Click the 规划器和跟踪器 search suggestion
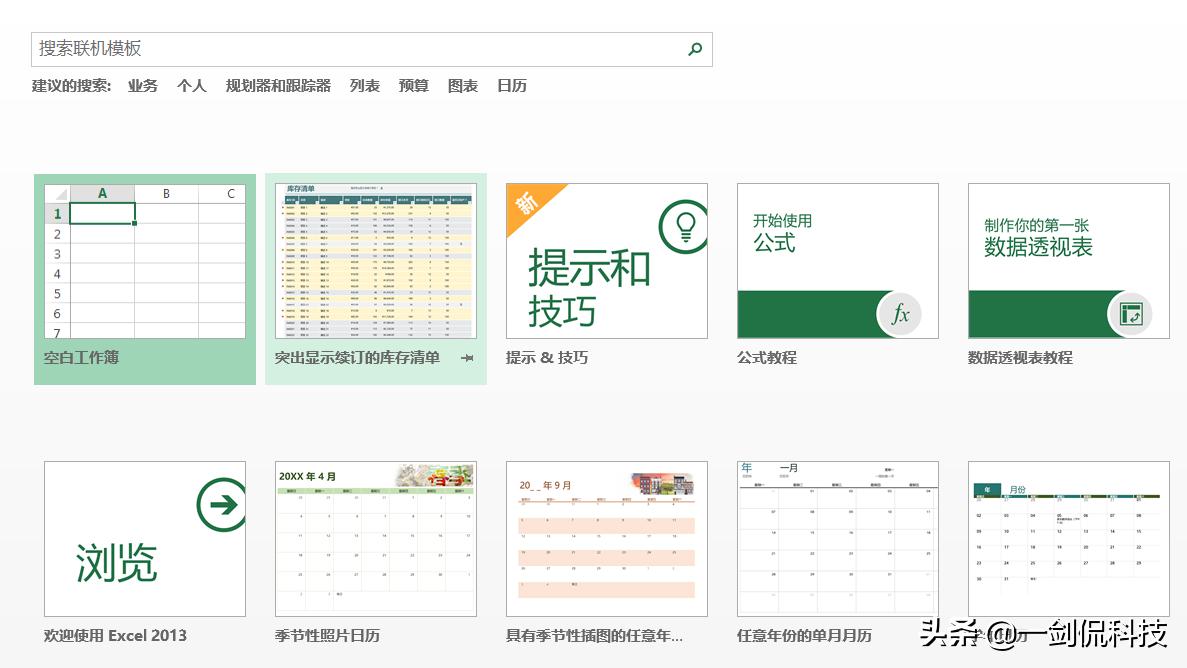Image resolution: width=1187 pixels, height=668 pixels. coord(277,86)
